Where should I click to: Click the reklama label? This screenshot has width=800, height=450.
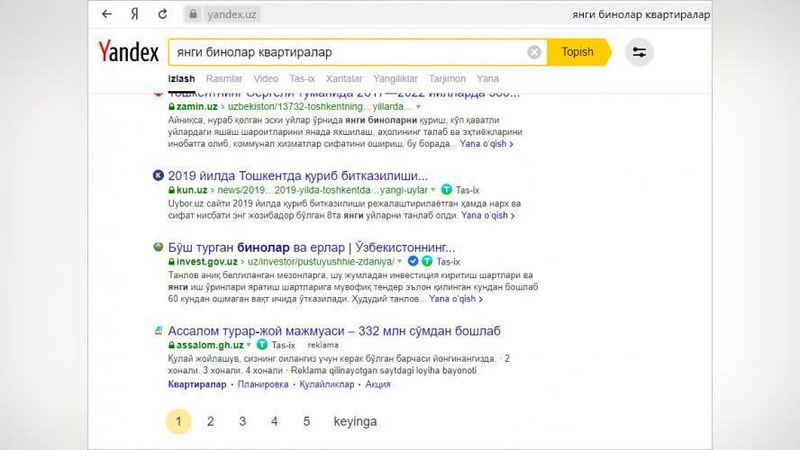click(x=323, y=345)
